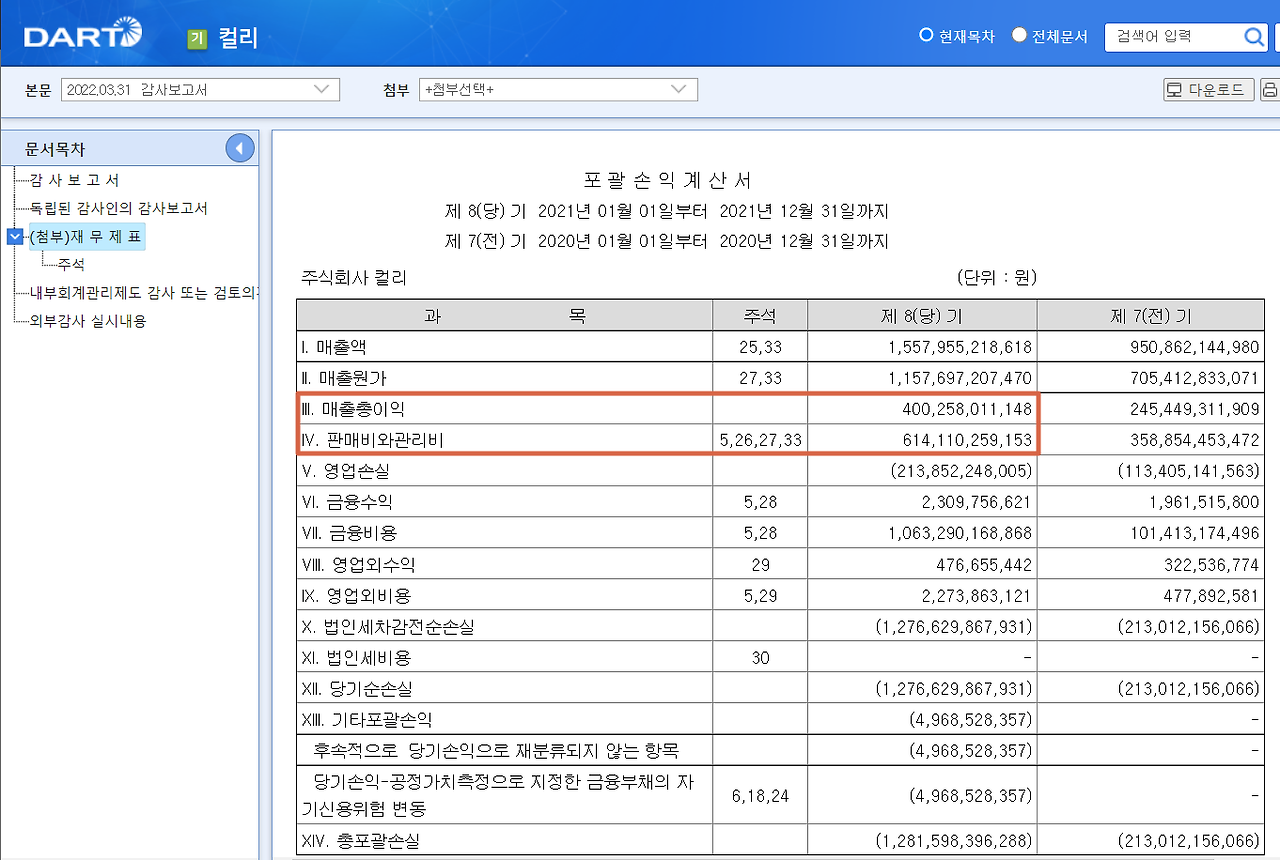Collapse the 문서목차 sidebar with the arrow circle

point(239,147)
